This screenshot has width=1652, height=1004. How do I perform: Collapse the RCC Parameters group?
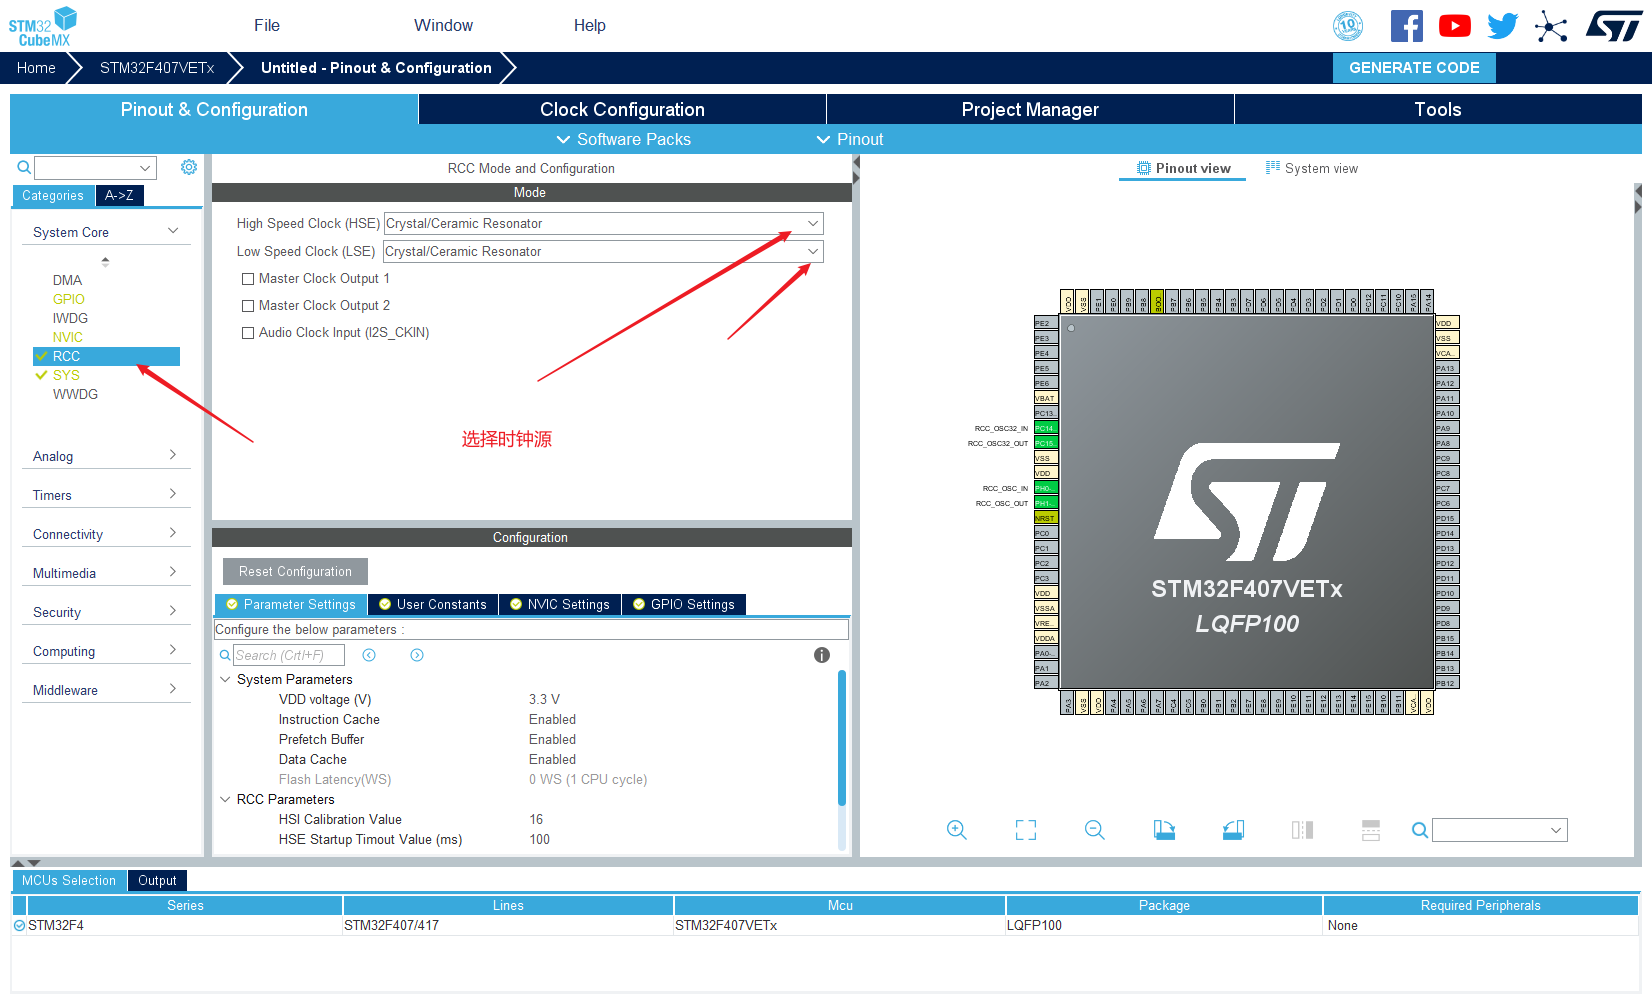point(225,799)
